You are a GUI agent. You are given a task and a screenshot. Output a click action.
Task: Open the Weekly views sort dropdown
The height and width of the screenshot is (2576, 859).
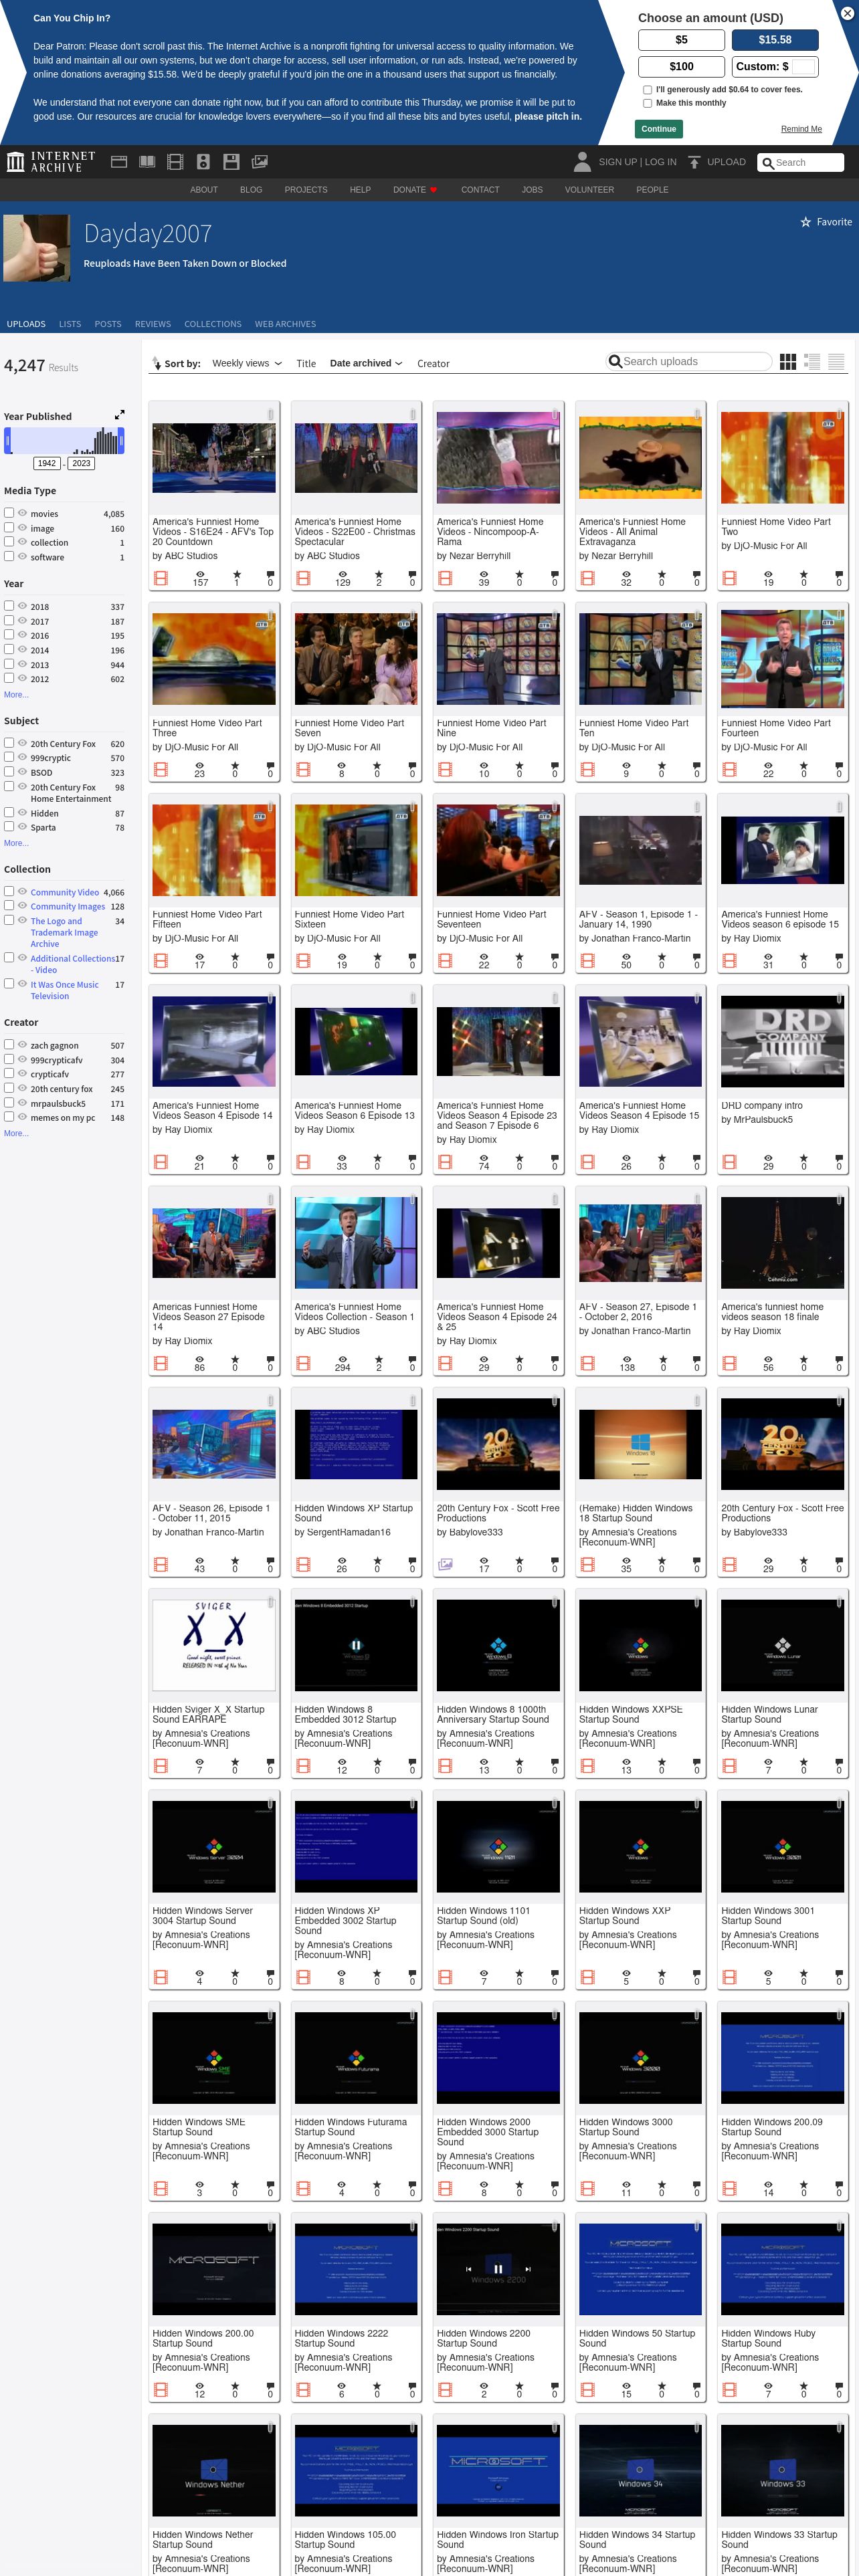pyautogui.click(x=247, y=363)
